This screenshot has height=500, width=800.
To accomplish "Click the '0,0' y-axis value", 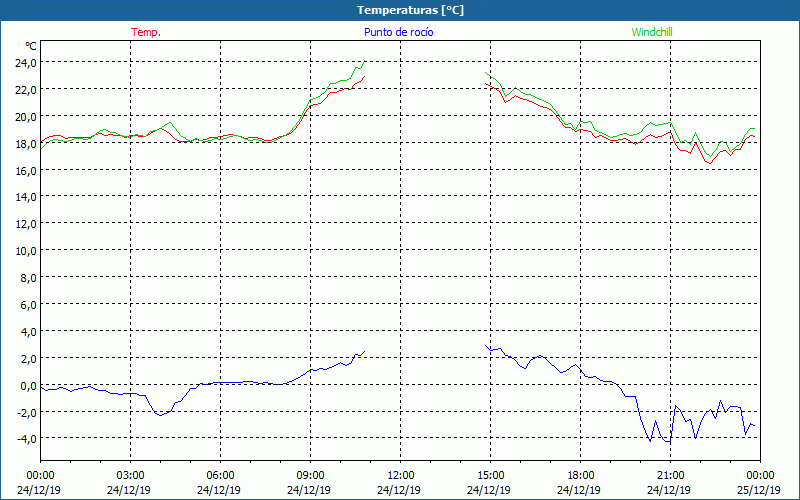I will [29, 386].
